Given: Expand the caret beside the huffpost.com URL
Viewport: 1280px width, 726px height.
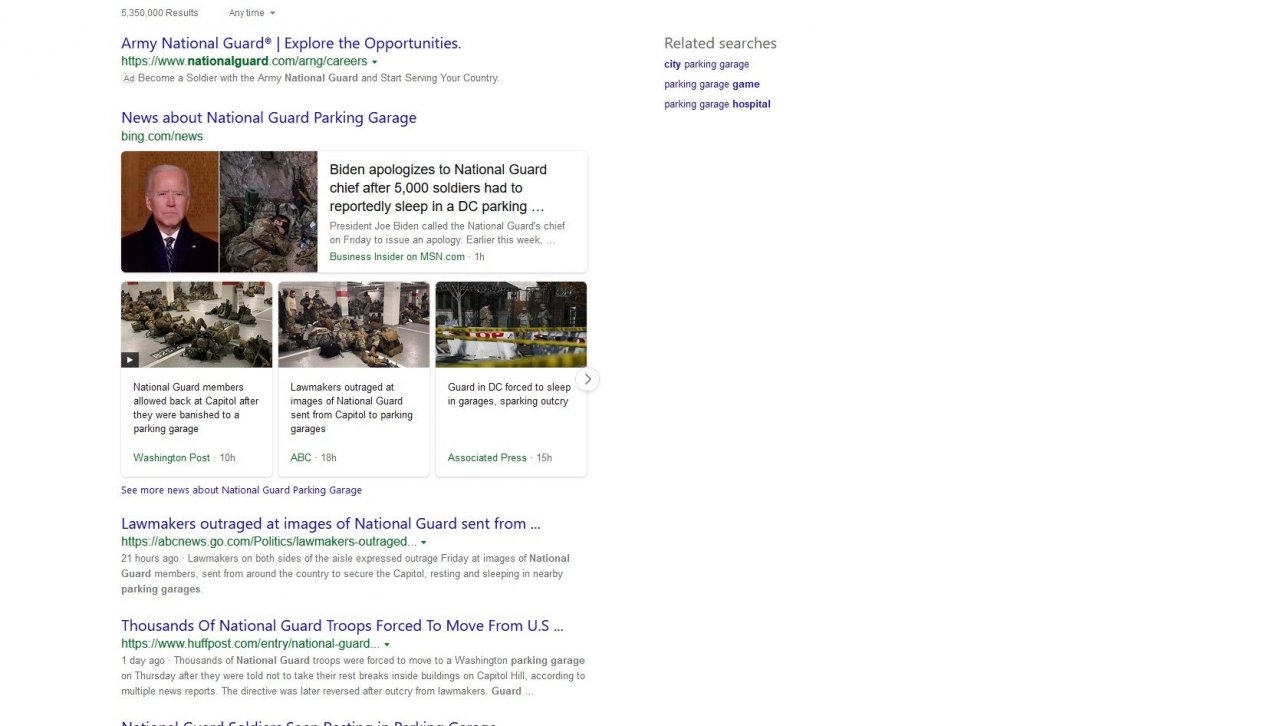Looking at the screenshot, I should coord(387,644).
